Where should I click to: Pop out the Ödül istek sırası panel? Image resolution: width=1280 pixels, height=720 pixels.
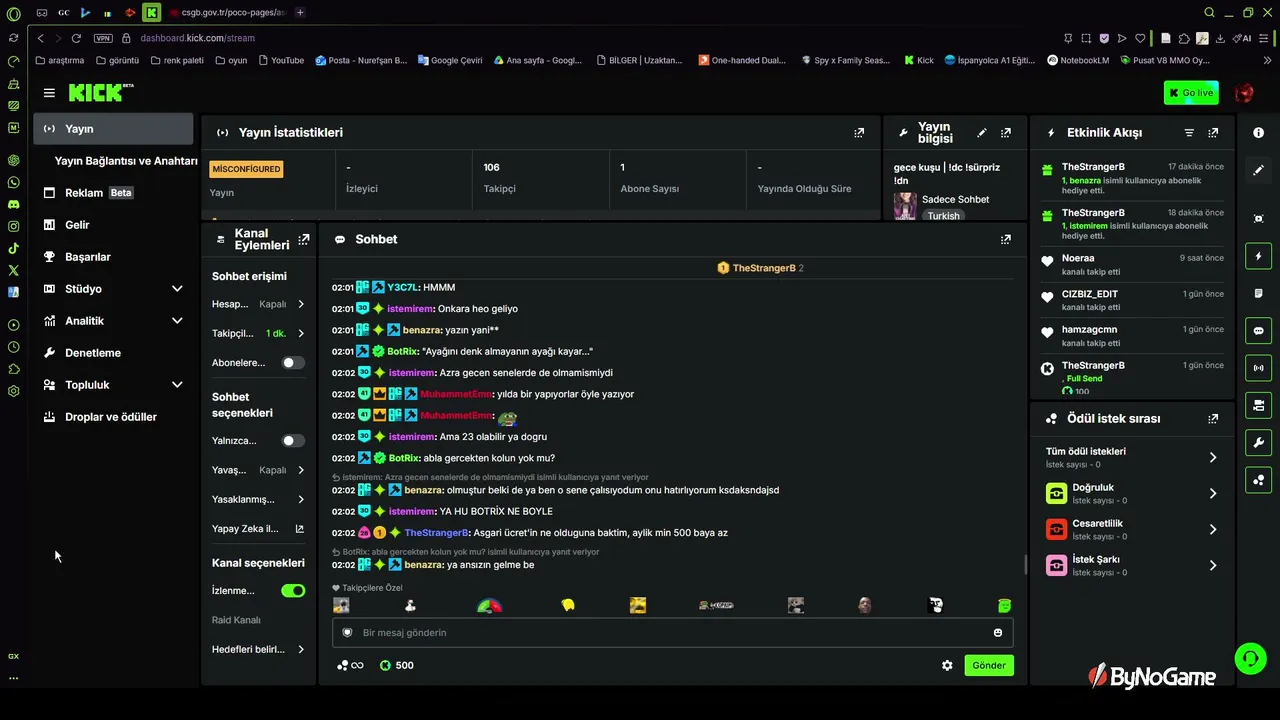click(x=1213, y=419)
